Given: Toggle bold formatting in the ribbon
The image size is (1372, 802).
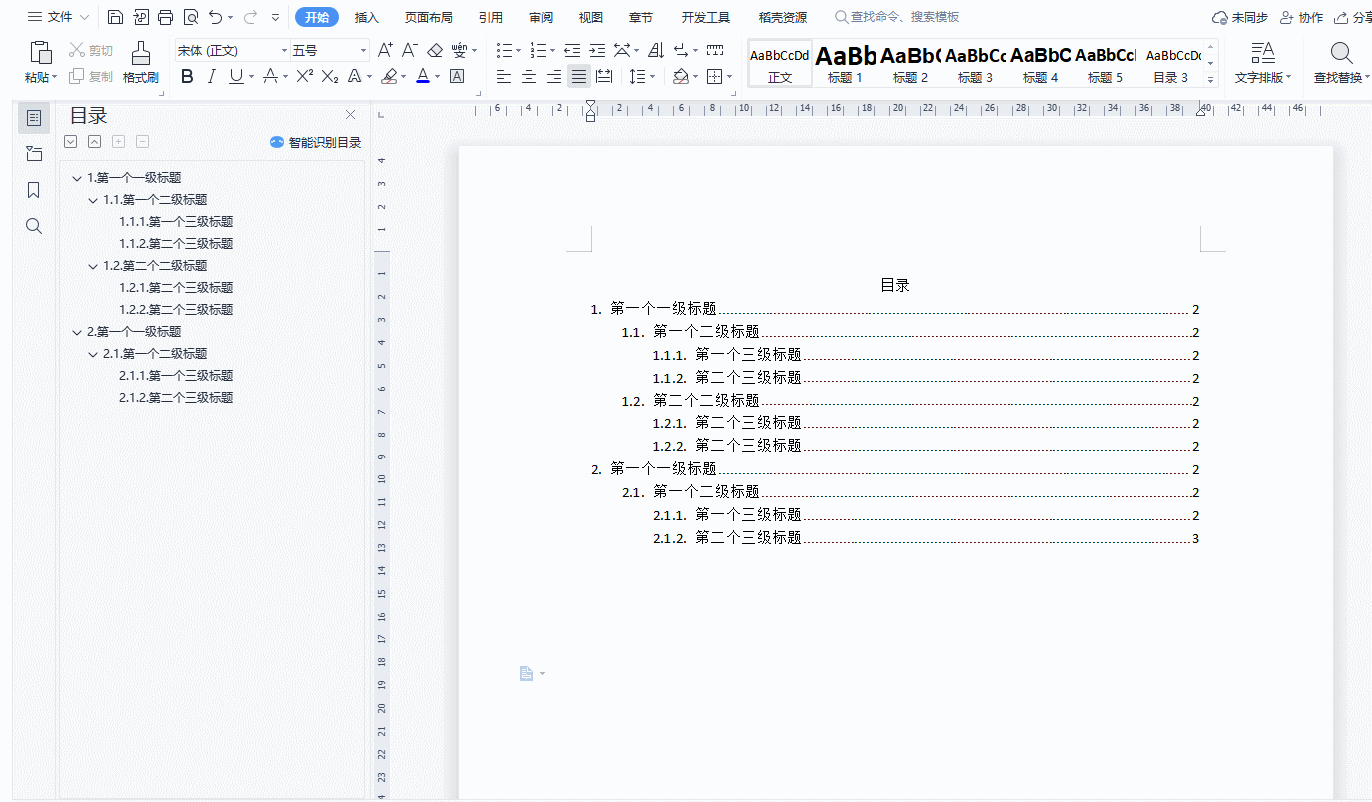Looking at the screenshot, I should 187,76.
